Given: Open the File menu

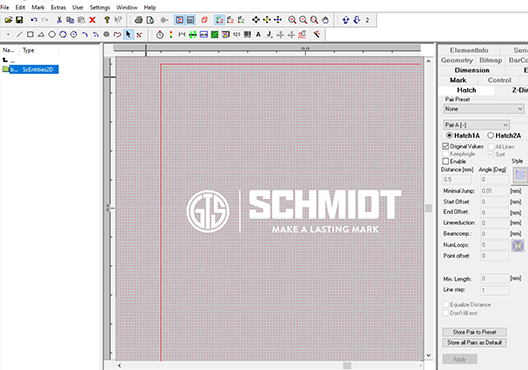Looking at the screenshot, I should point(5,7).
